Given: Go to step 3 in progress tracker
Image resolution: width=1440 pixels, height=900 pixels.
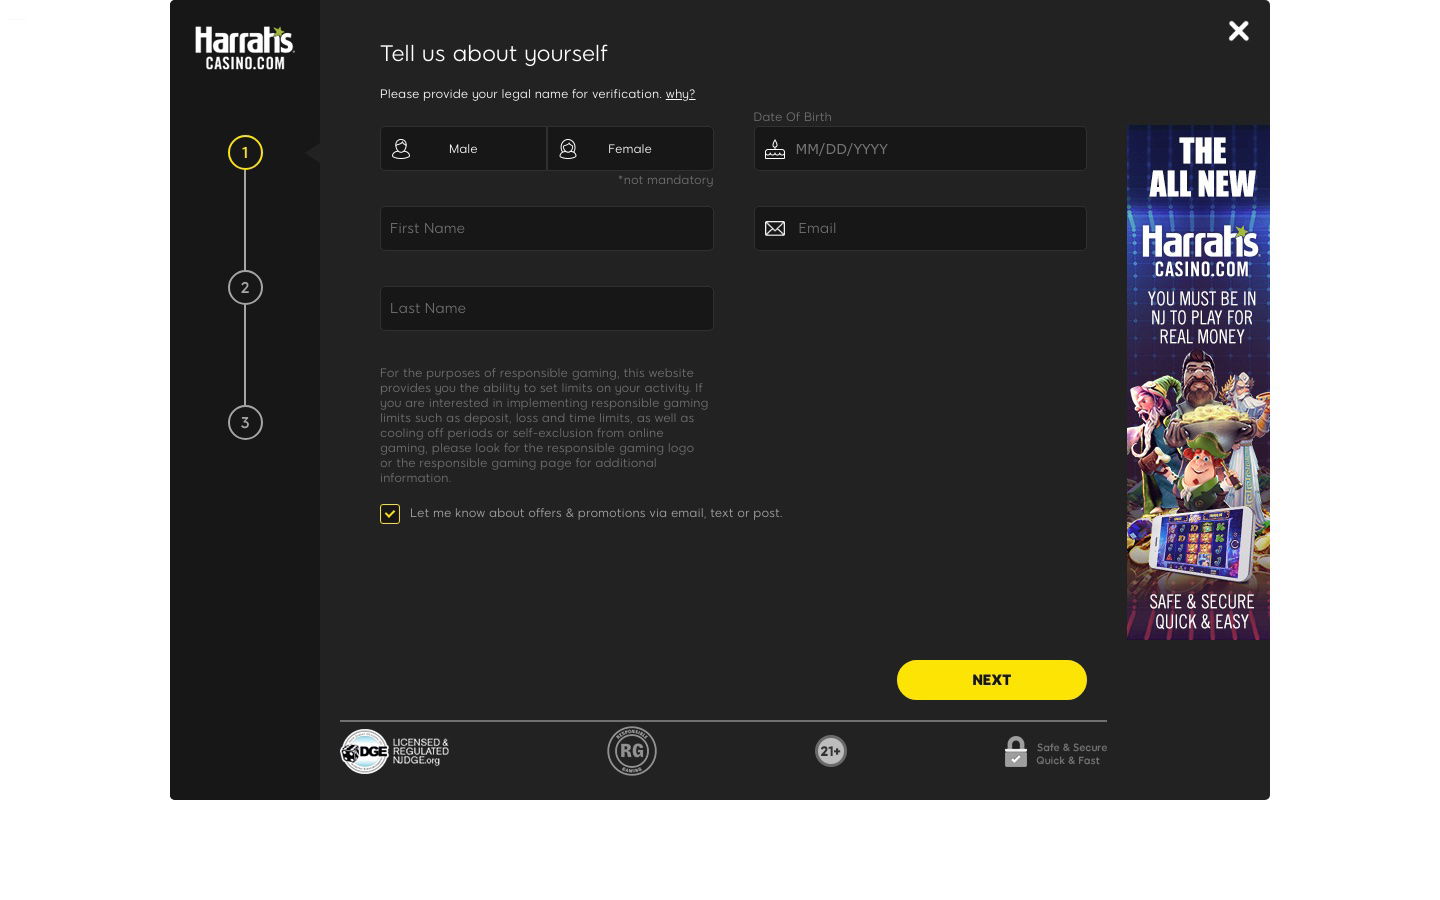Looking at the screenshot, I should point(245,422).
